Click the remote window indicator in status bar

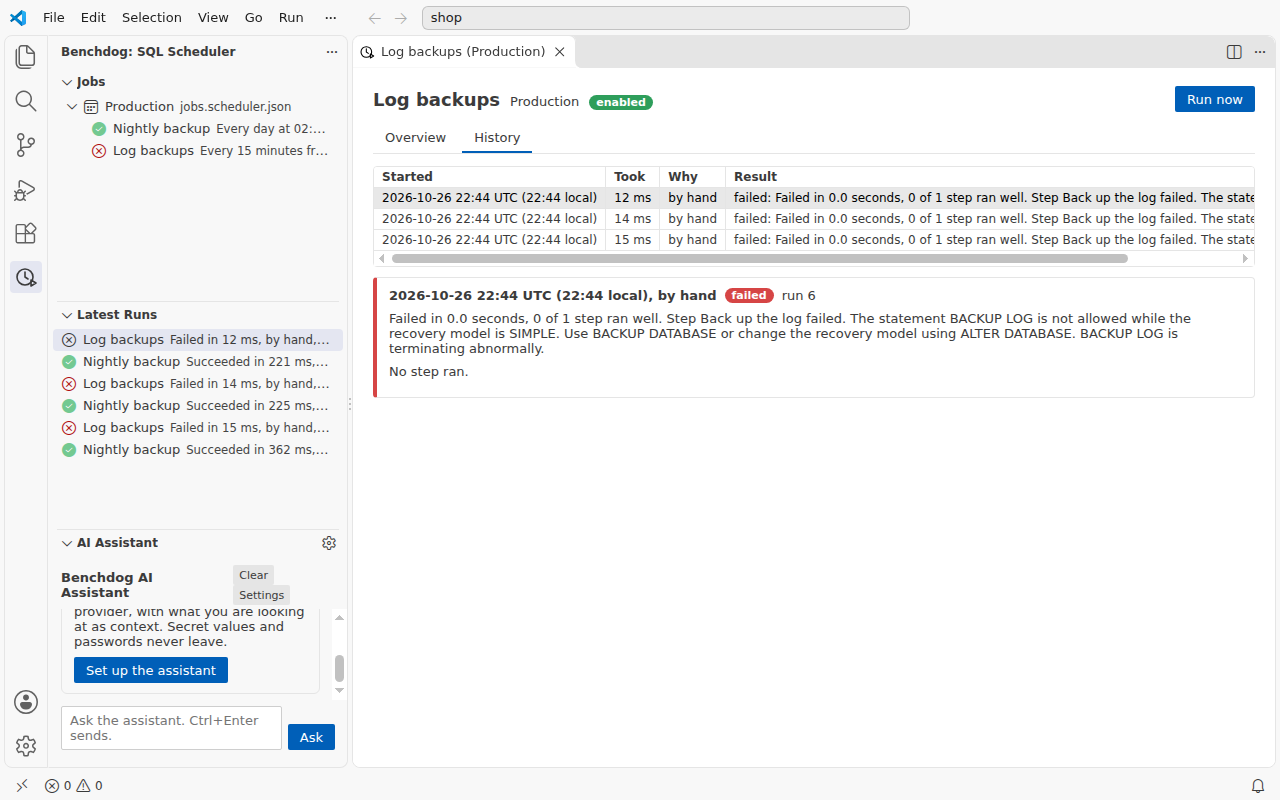22,786
